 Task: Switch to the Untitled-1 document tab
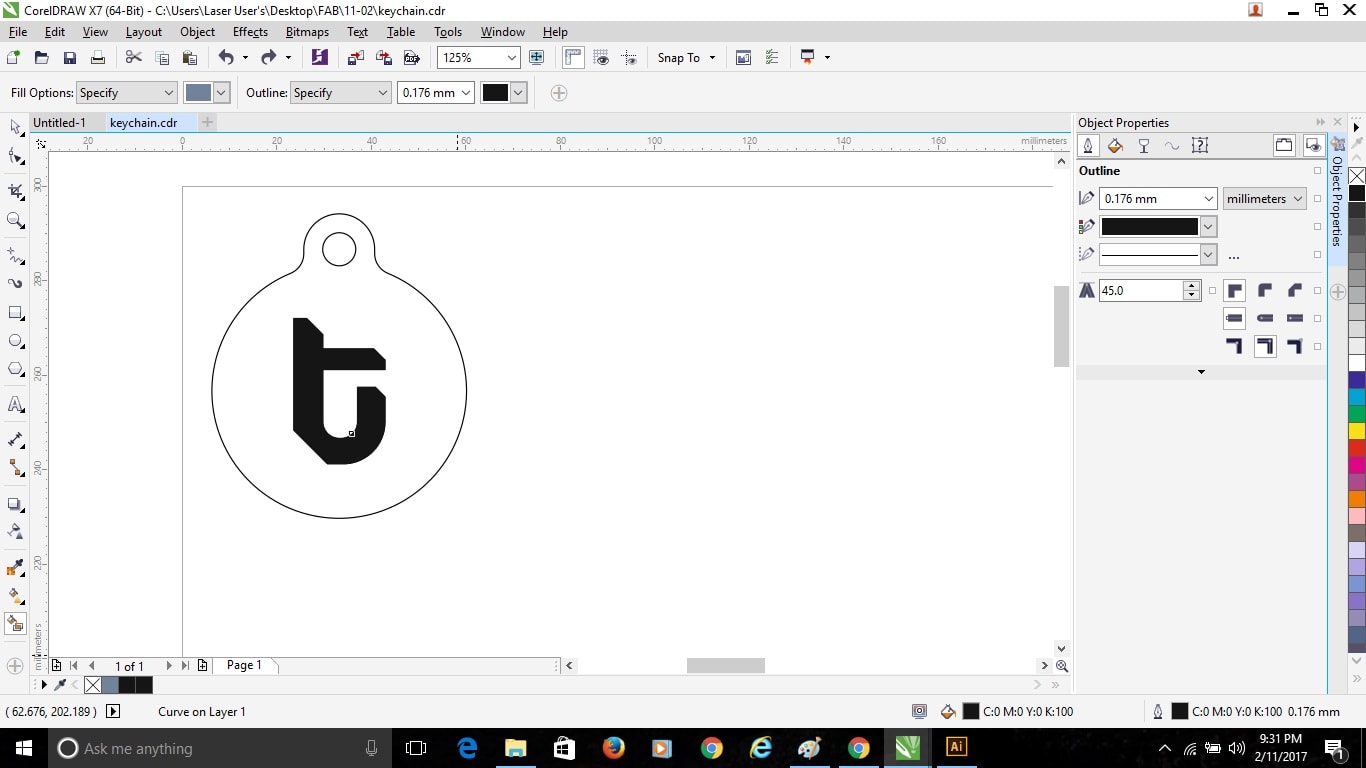pos(60,123)
